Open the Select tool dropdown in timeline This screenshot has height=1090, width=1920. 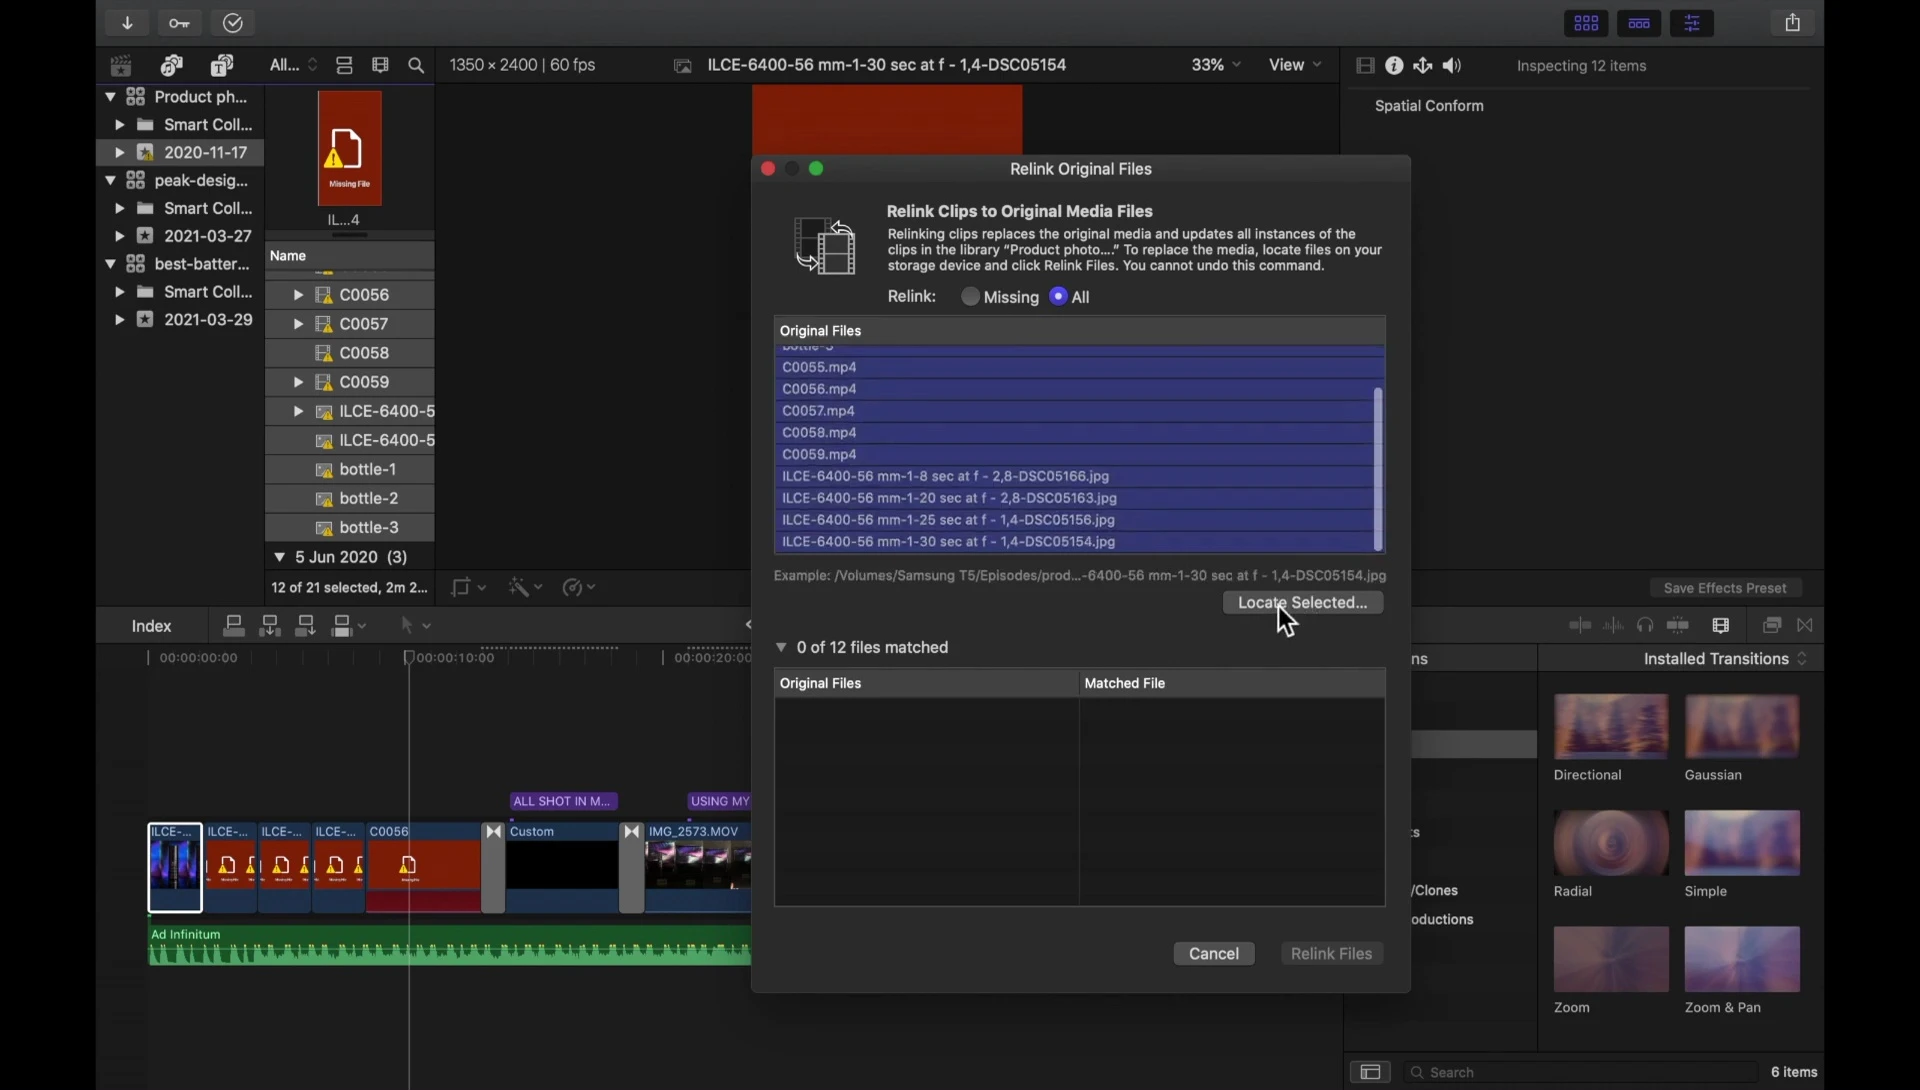pos(416,627)
